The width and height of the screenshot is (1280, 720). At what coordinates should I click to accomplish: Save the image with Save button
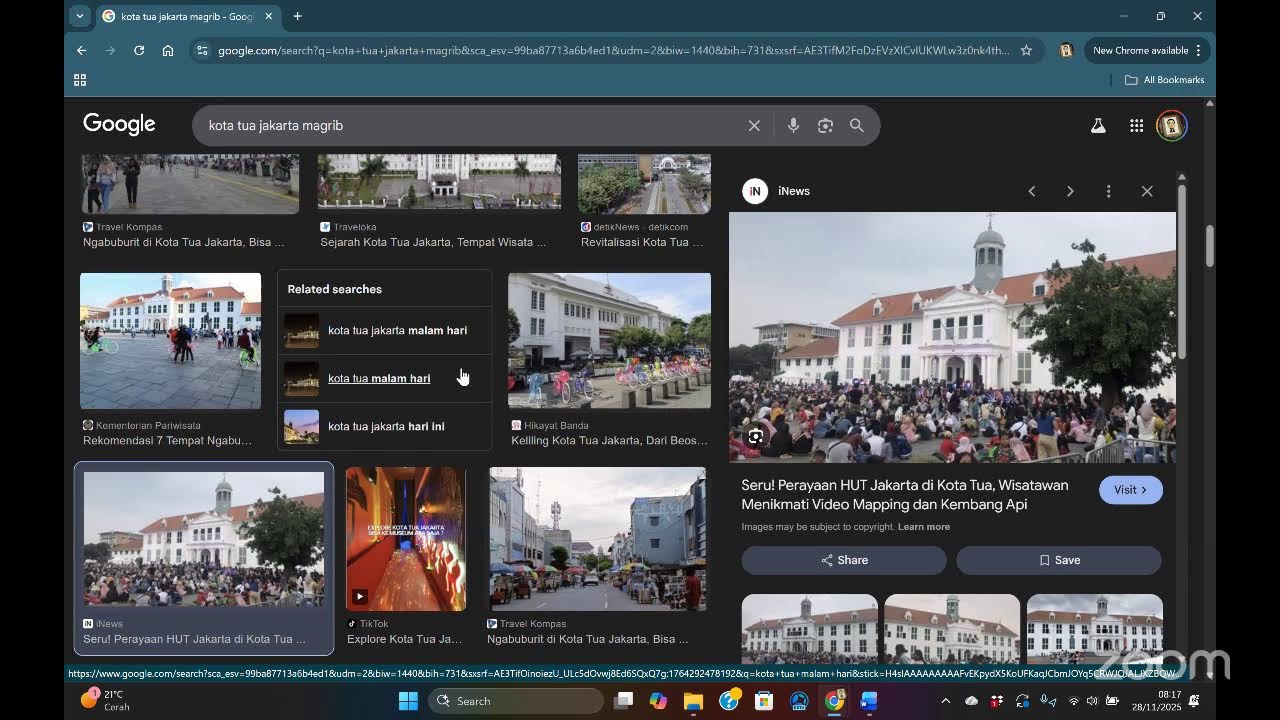[x=1059, y=560]
